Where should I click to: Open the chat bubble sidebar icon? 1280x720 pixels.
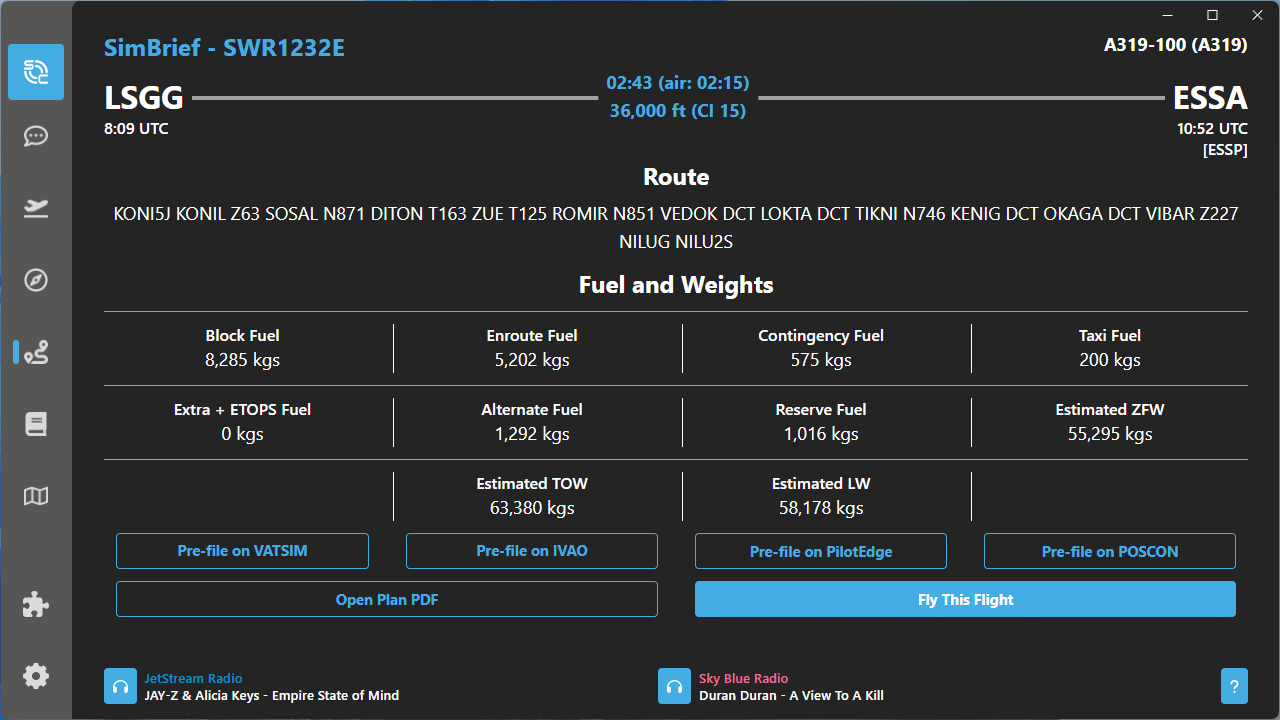(36, 136)
